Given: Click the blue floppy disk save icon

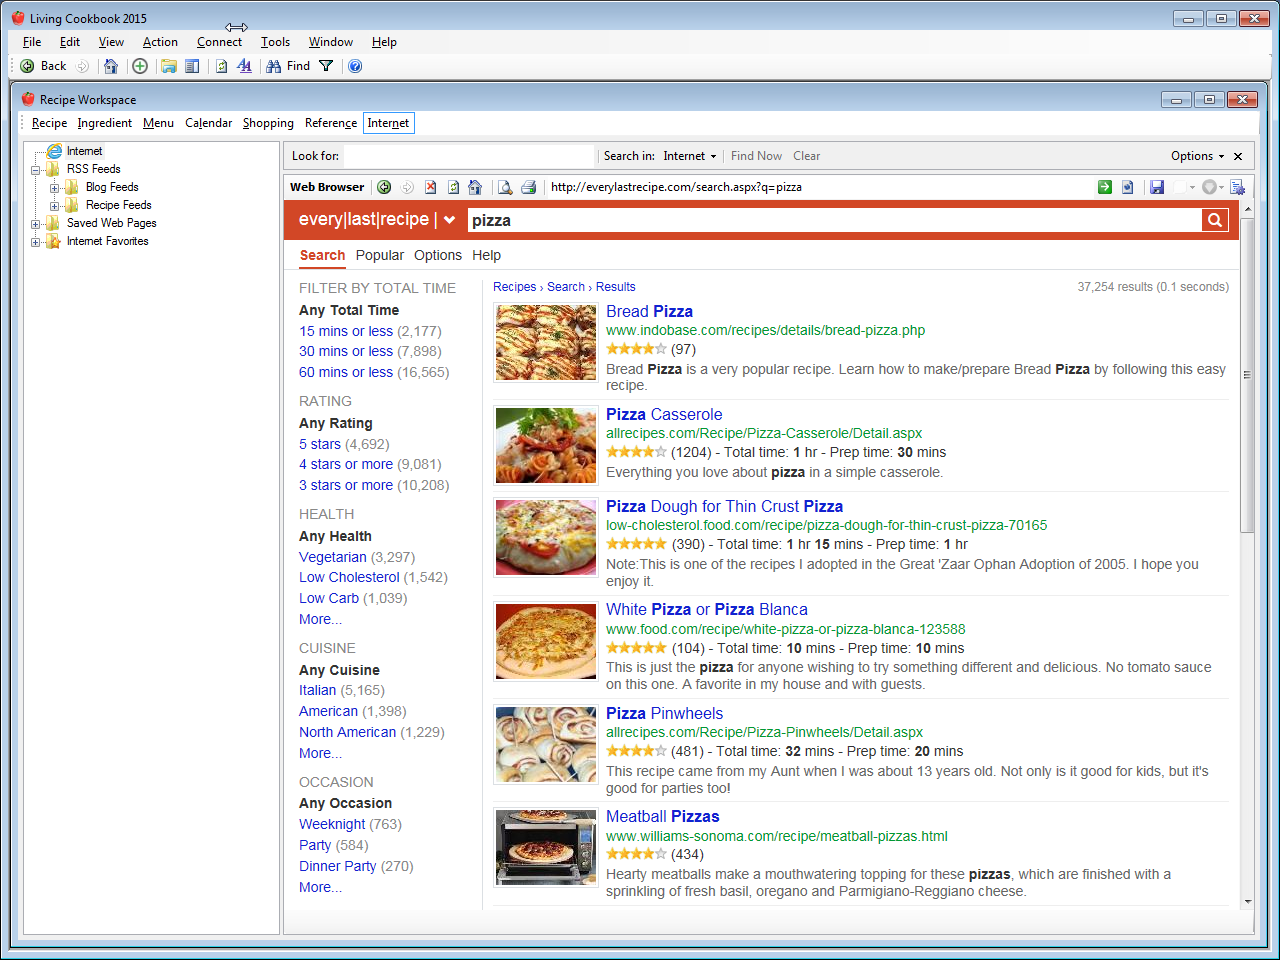Looking at the screenshot, I should [1157, 187].
